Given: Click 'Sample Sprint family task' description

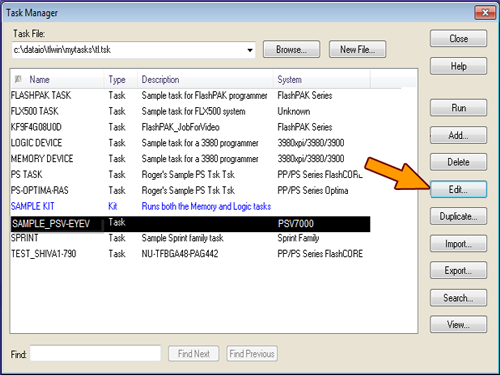Looking at the screenshot, I should pyautogui.click(x=182, y=238).
